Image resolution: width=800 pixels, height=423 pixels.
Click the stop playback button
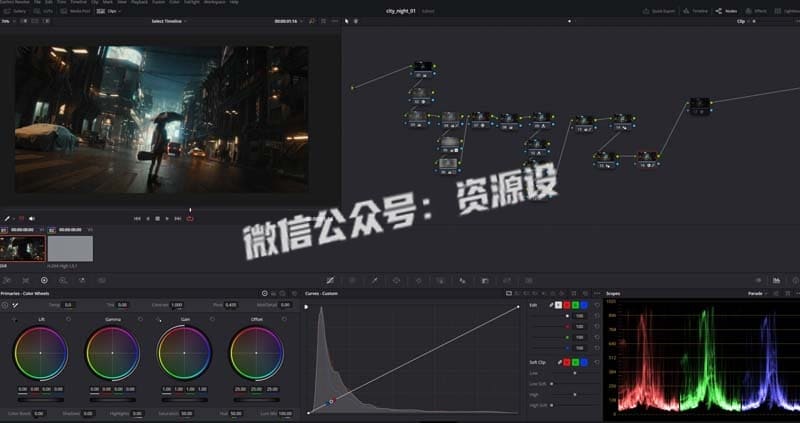pyautogui.click(x=157, y=218)
